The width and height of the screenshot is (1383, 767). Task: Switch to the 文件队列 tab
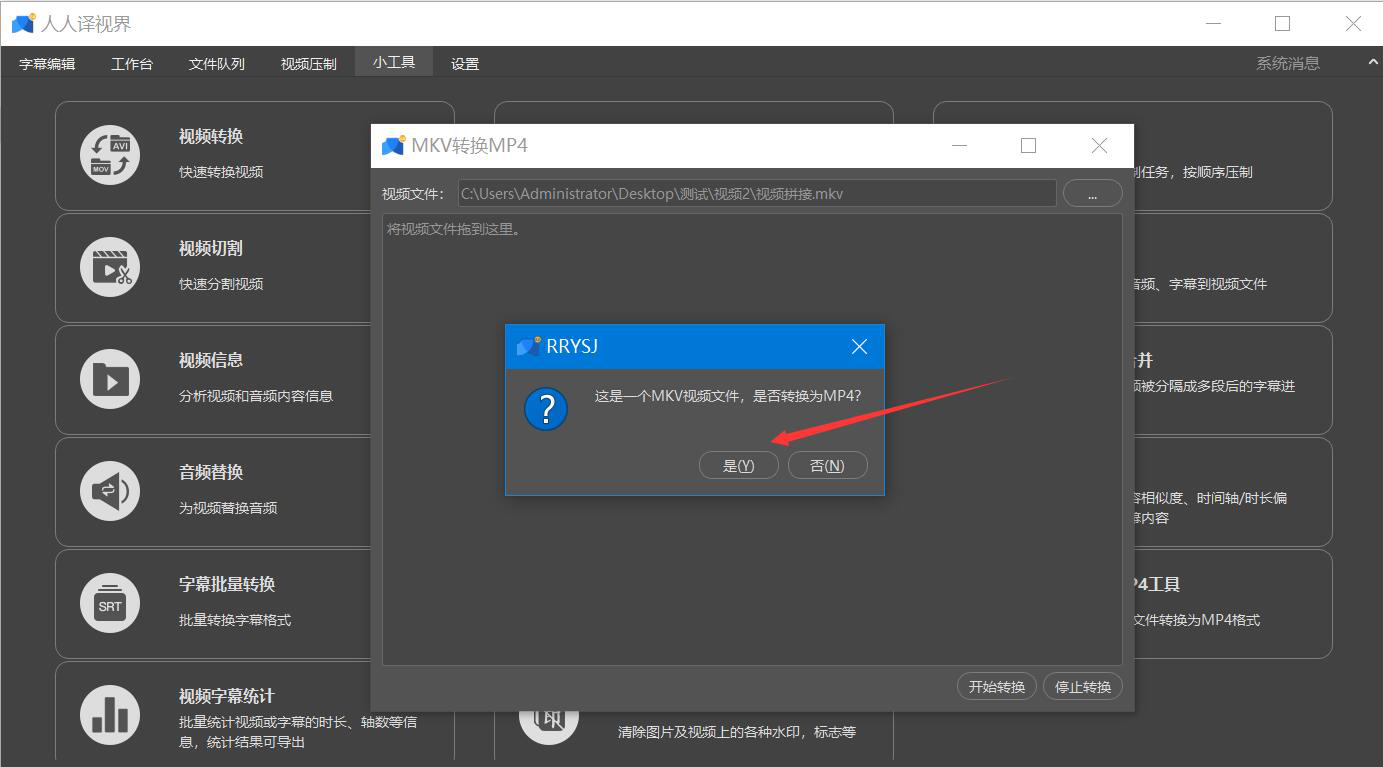(216, 61)
